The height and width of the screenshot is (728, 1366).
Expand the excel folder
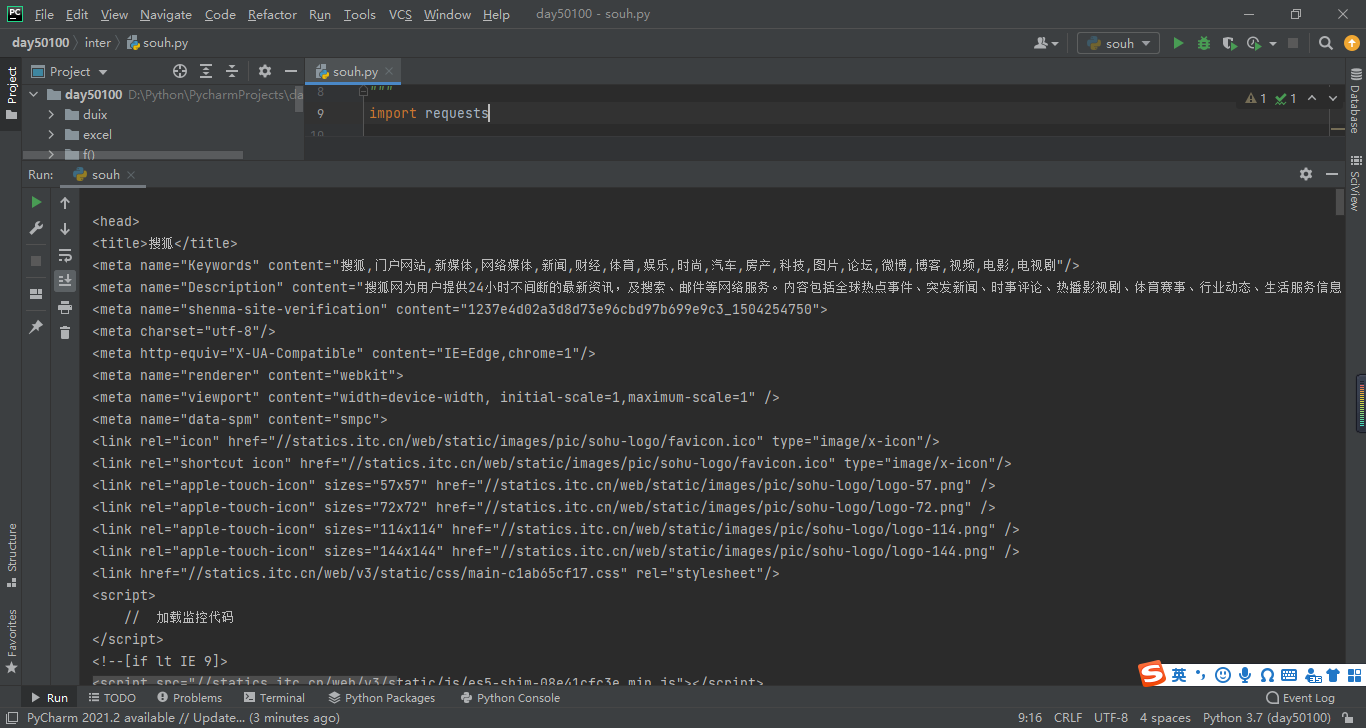pos(51,135)
